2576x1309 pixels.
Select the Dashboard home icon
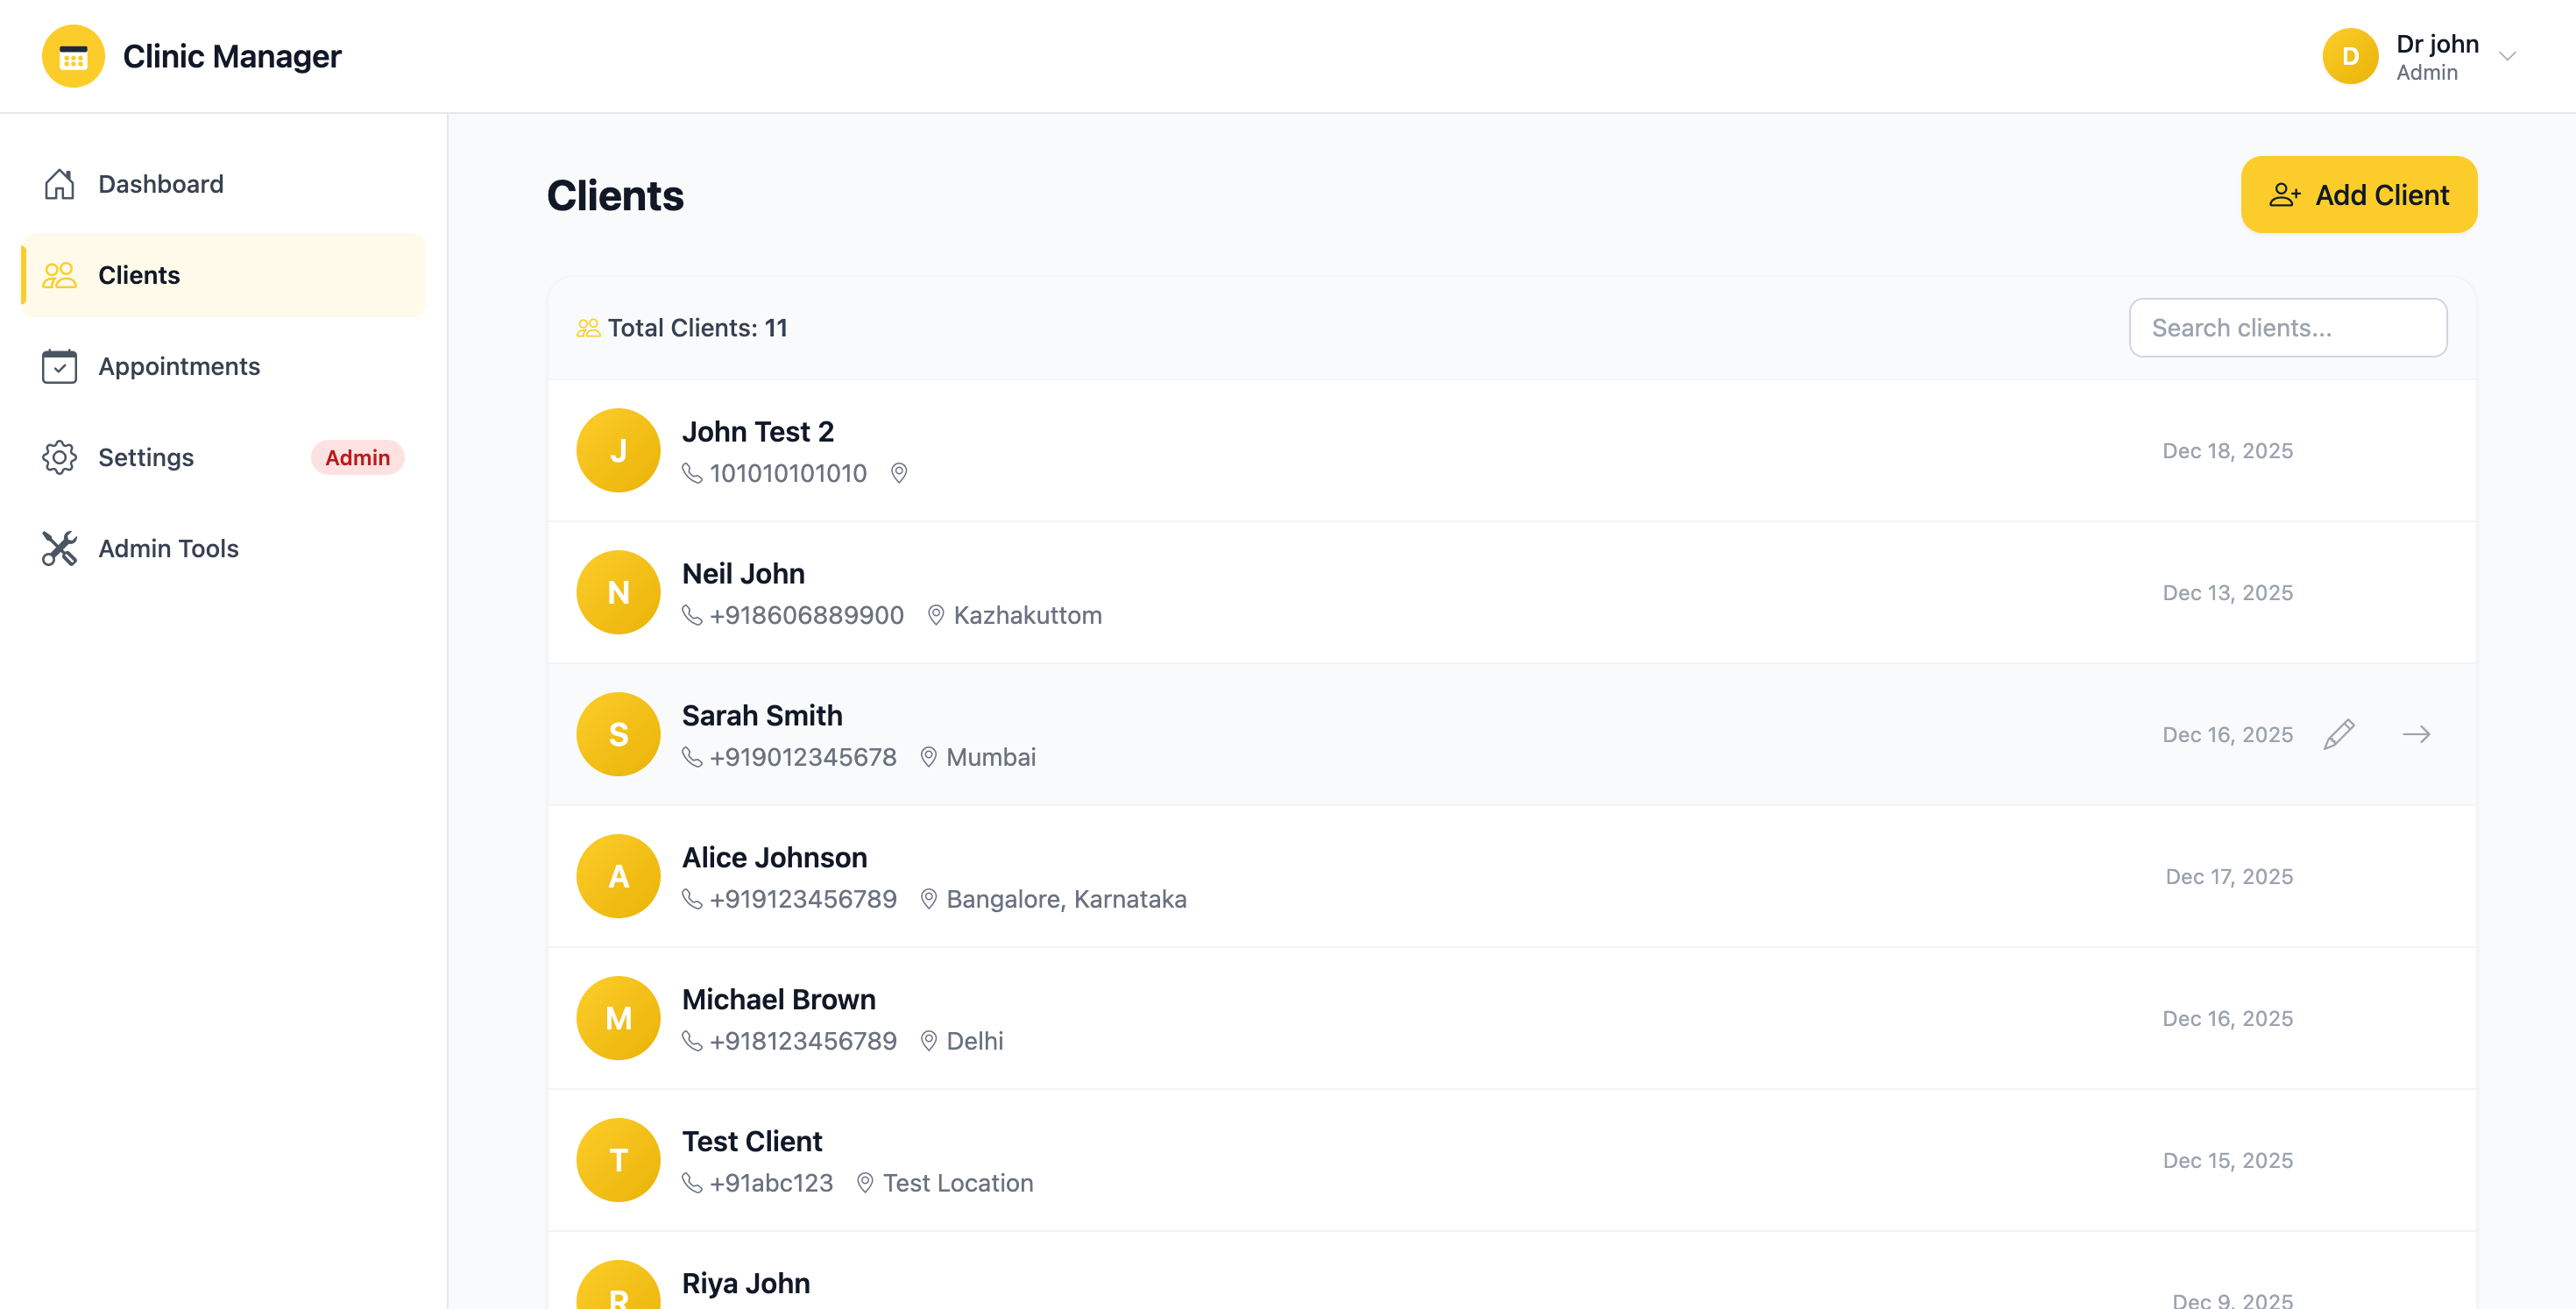pyautogui.click(x=59, y=184)
